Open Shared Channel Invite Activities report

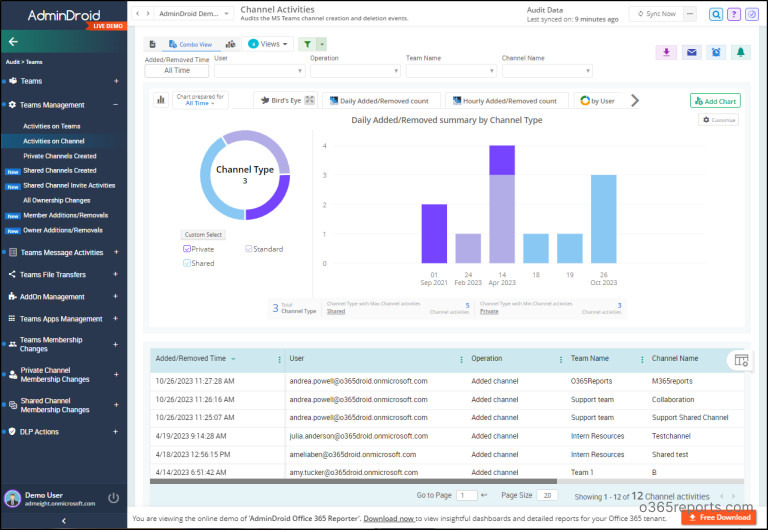[69, 185]
